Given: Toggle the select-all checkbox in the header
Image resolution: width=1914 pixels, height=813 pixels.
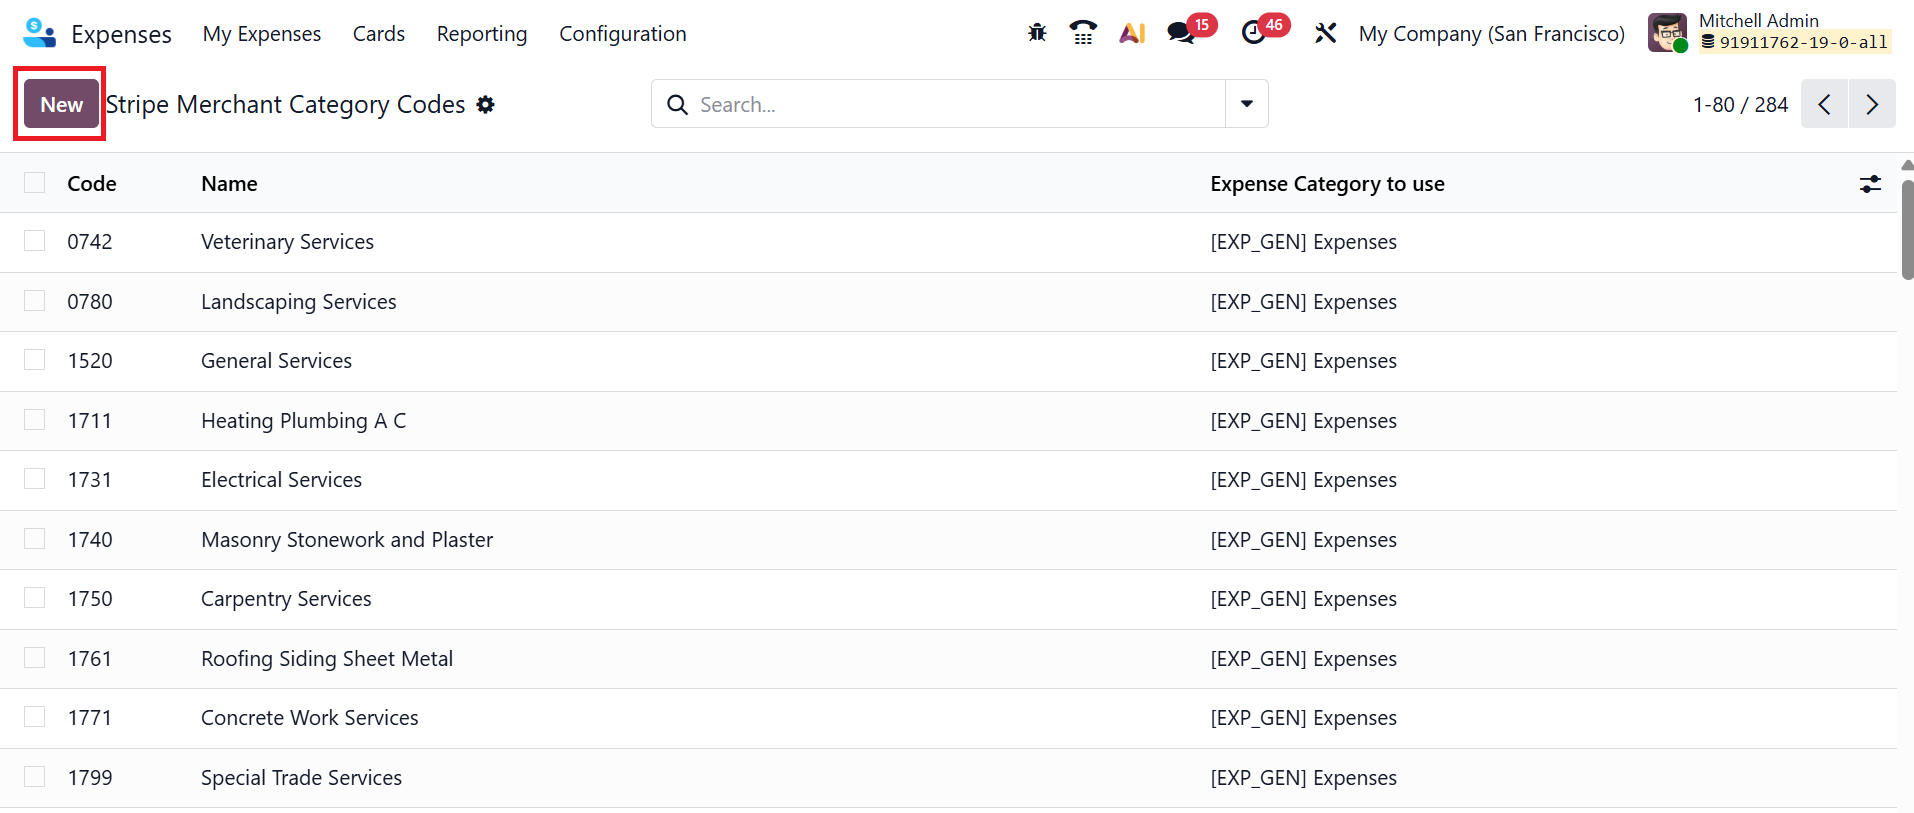Looking at the screenshot, I should pos(35,182).
